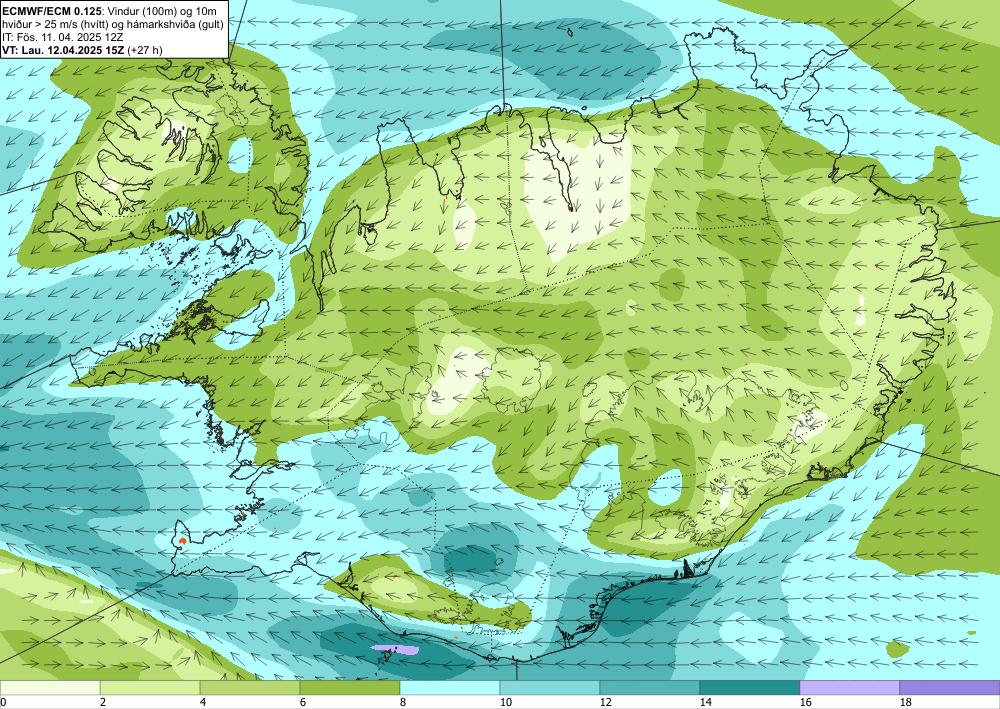Click the red marker on the southwest peninsula

pyautogui.click(x=182, y=540)
